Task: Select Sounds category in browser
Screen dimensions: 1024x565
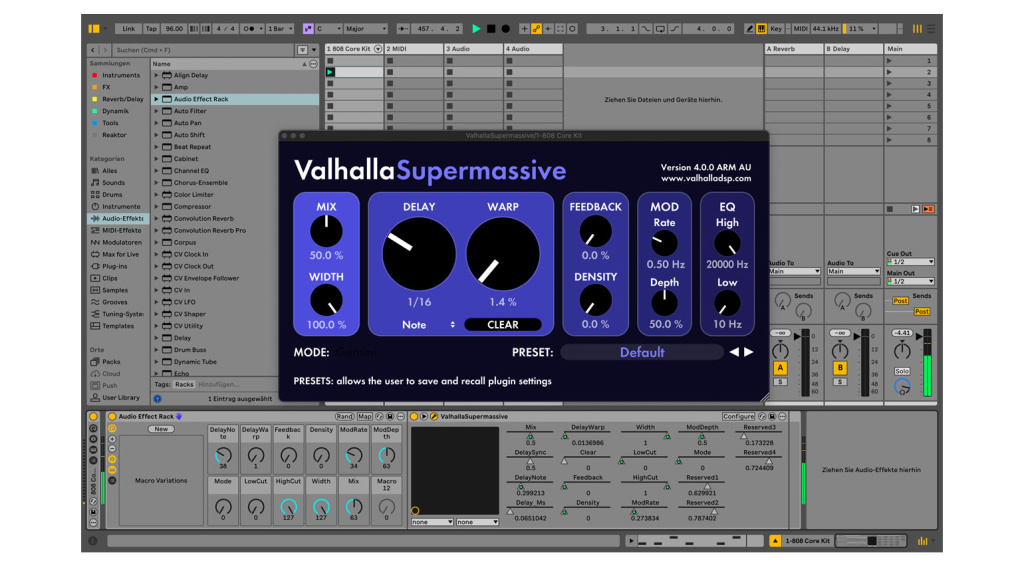Action: (113, 183)
